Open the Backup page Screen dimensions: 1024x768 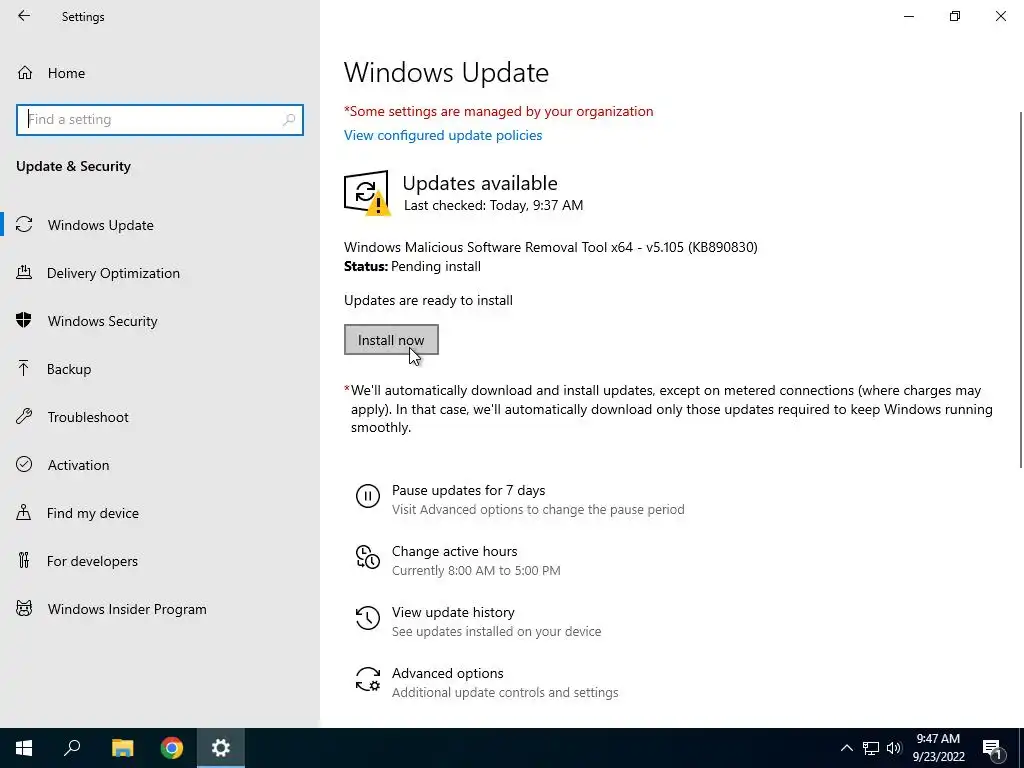(160, 369)
